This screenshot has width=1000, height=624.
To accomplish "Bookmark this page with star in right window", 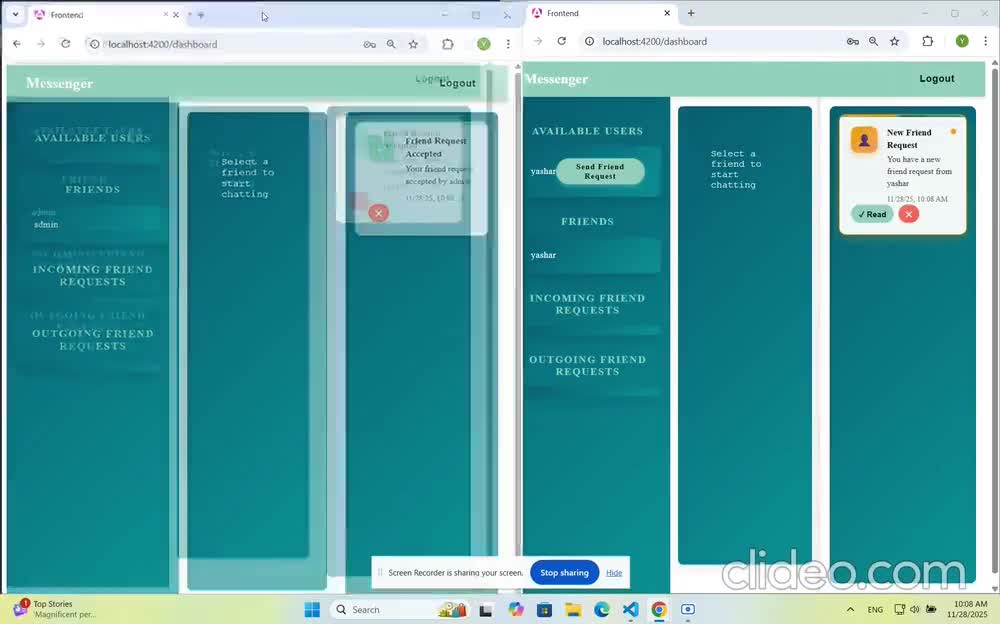I will click(x=895, y=41).
